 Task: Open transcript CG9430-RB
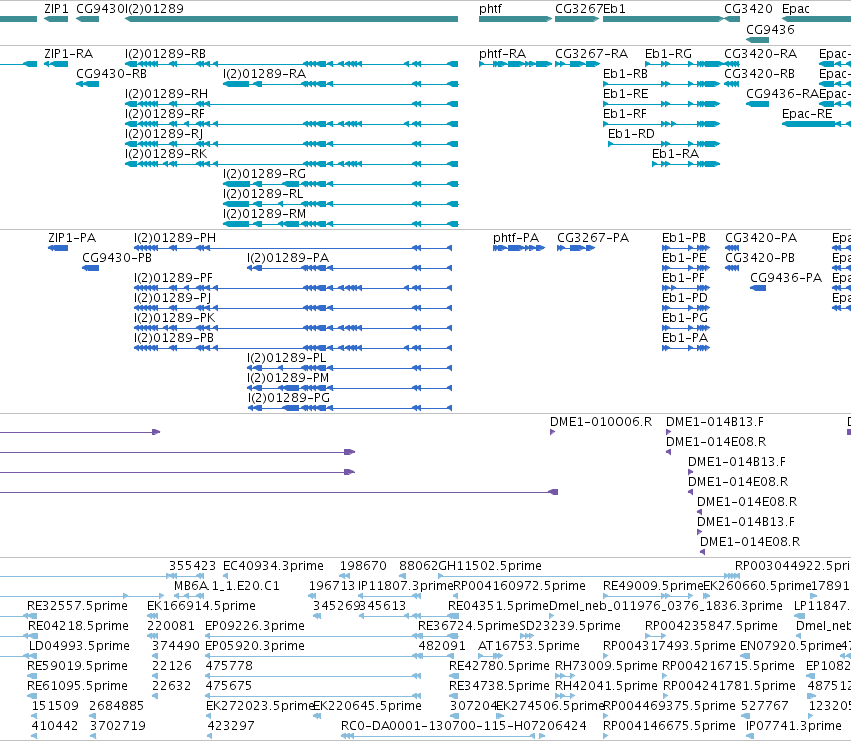(111, 74)
